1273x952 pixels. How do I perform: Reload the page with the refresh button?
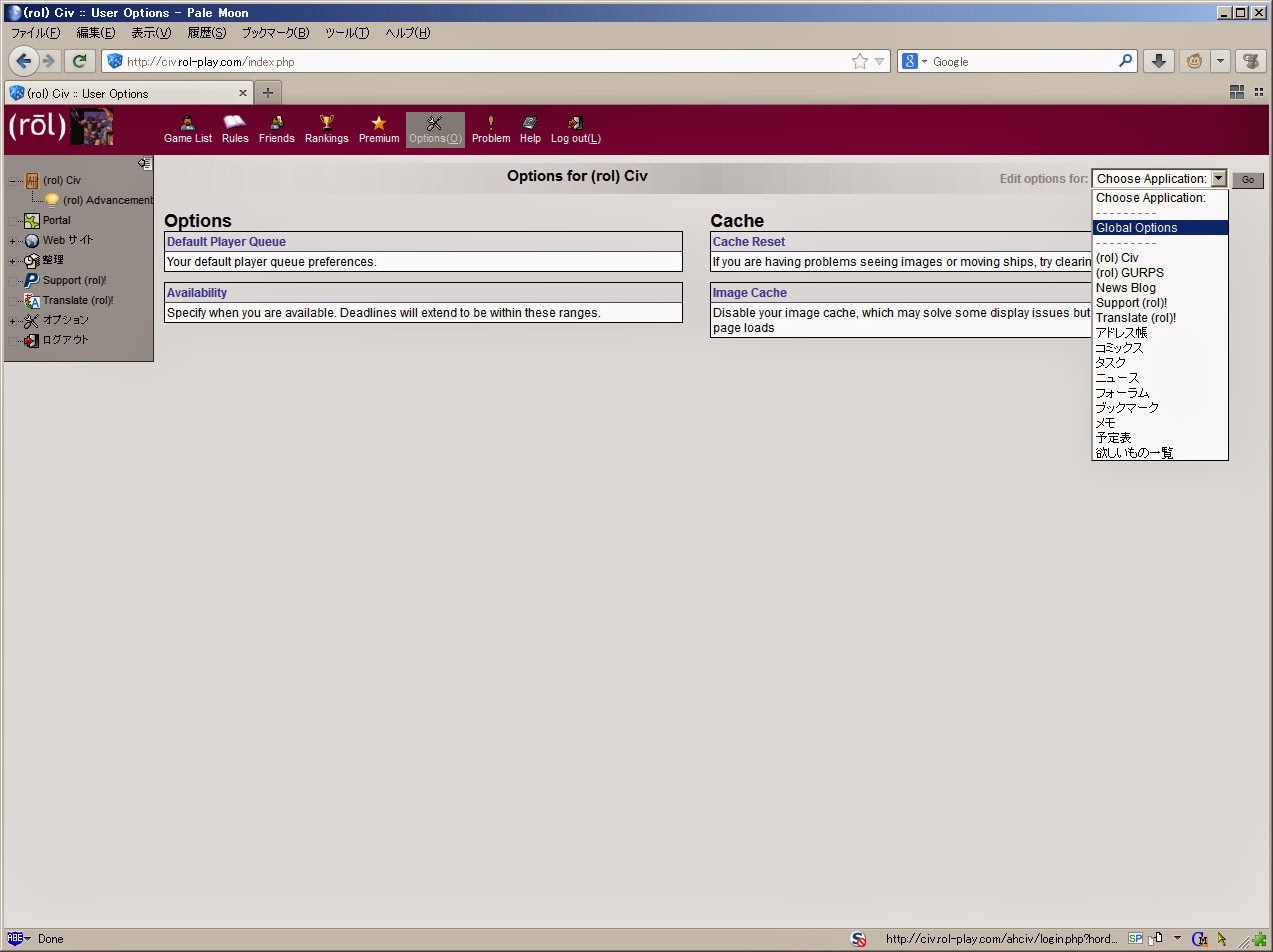coord(80,61)
